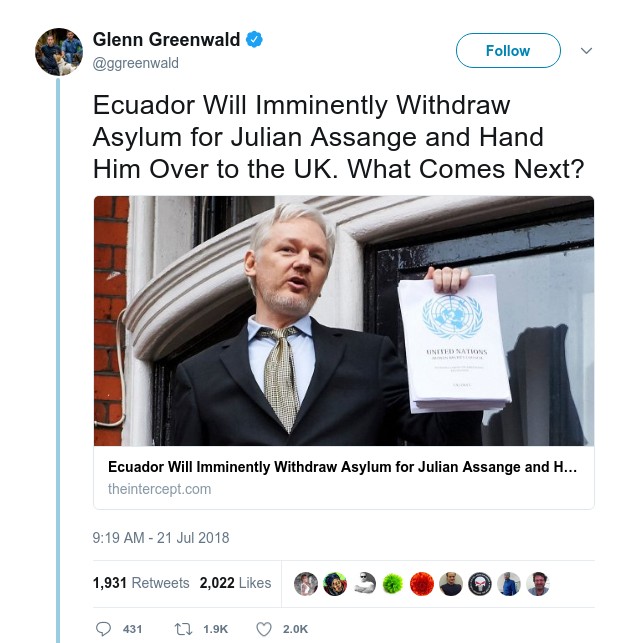632x643 pixels.
Task: Click the @ggreenwald handle
Action: [136, 63]
